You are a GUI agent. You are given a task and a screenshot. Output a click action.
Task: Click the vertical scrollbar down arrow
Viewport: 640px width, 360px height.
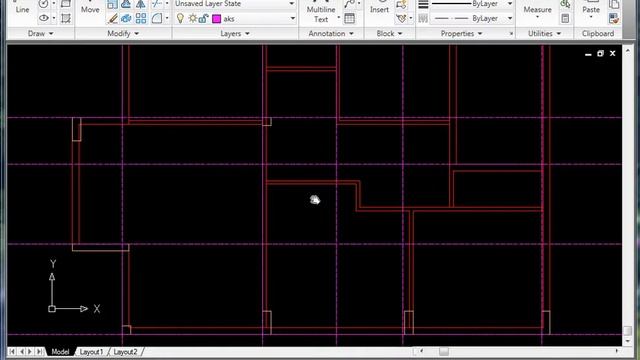[x=628, y=341]
